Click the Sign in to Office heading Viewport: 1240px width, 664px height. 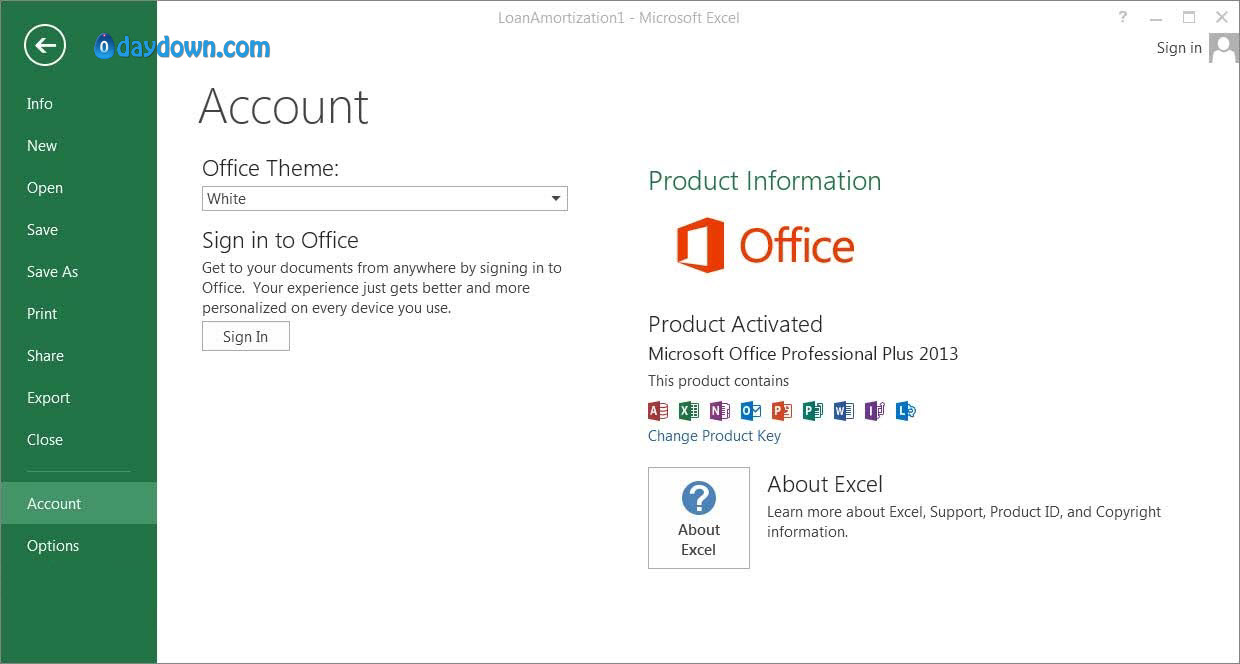(280, 240)
